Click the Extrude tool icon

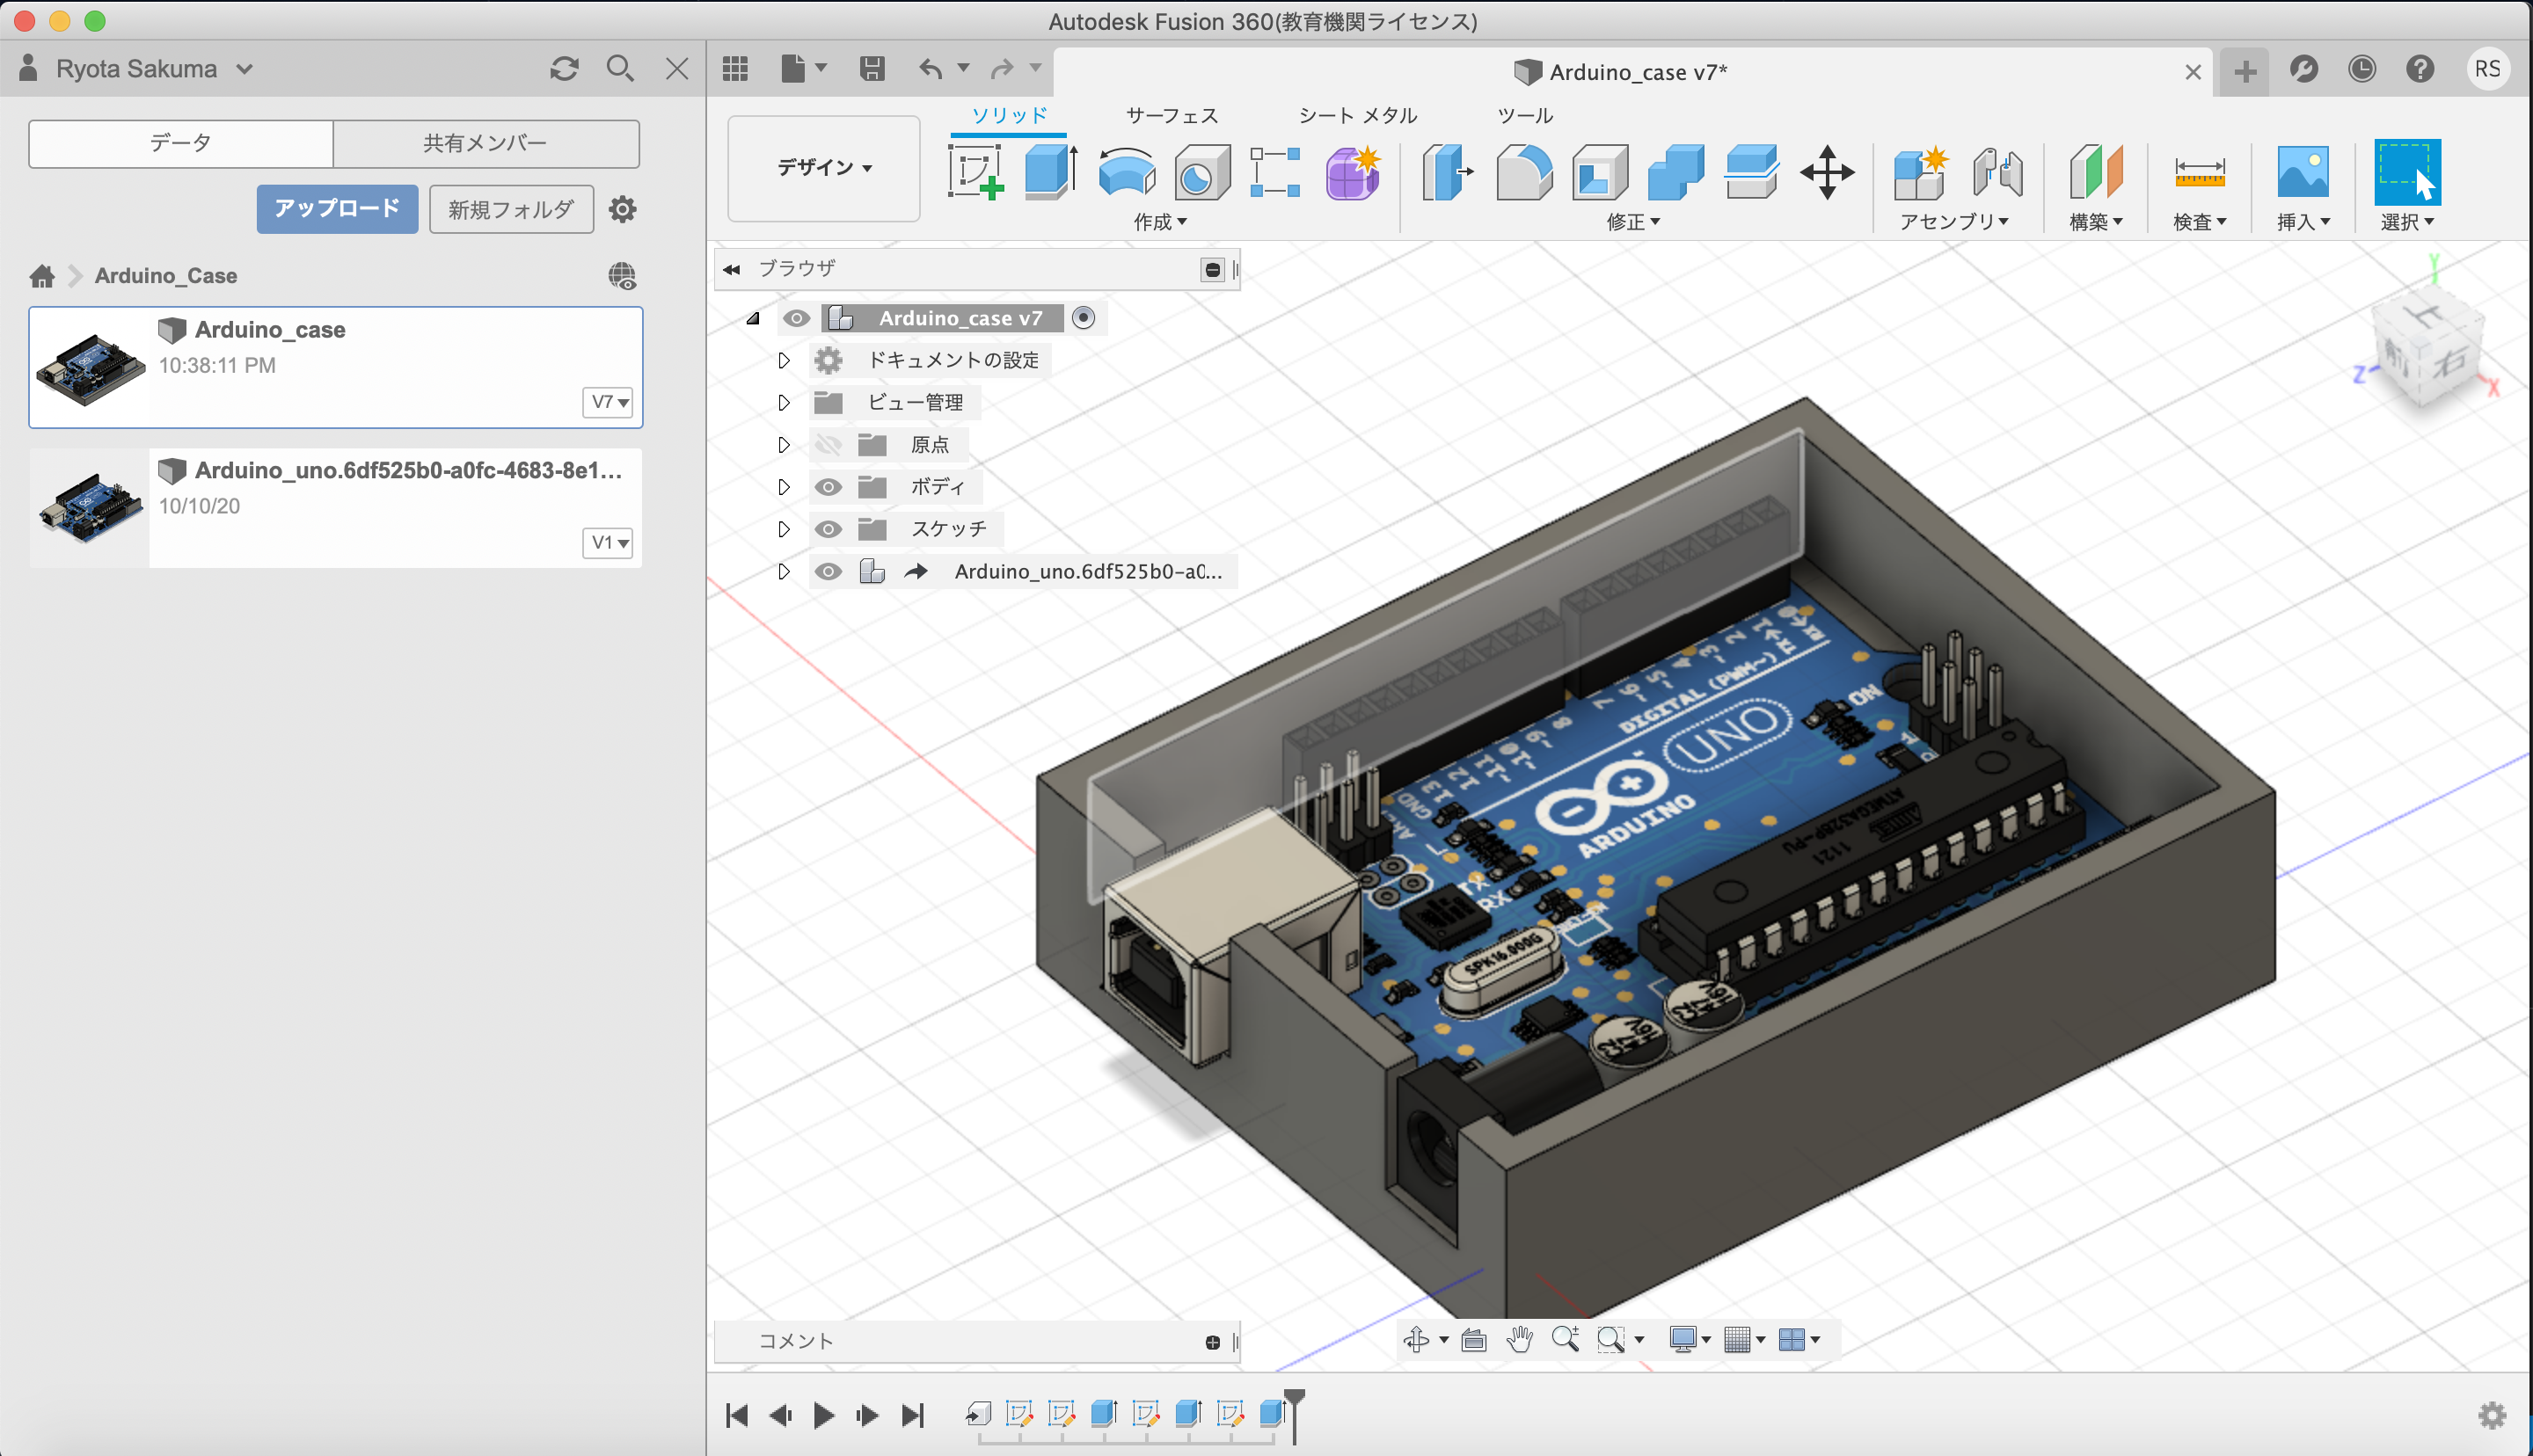1050,173
